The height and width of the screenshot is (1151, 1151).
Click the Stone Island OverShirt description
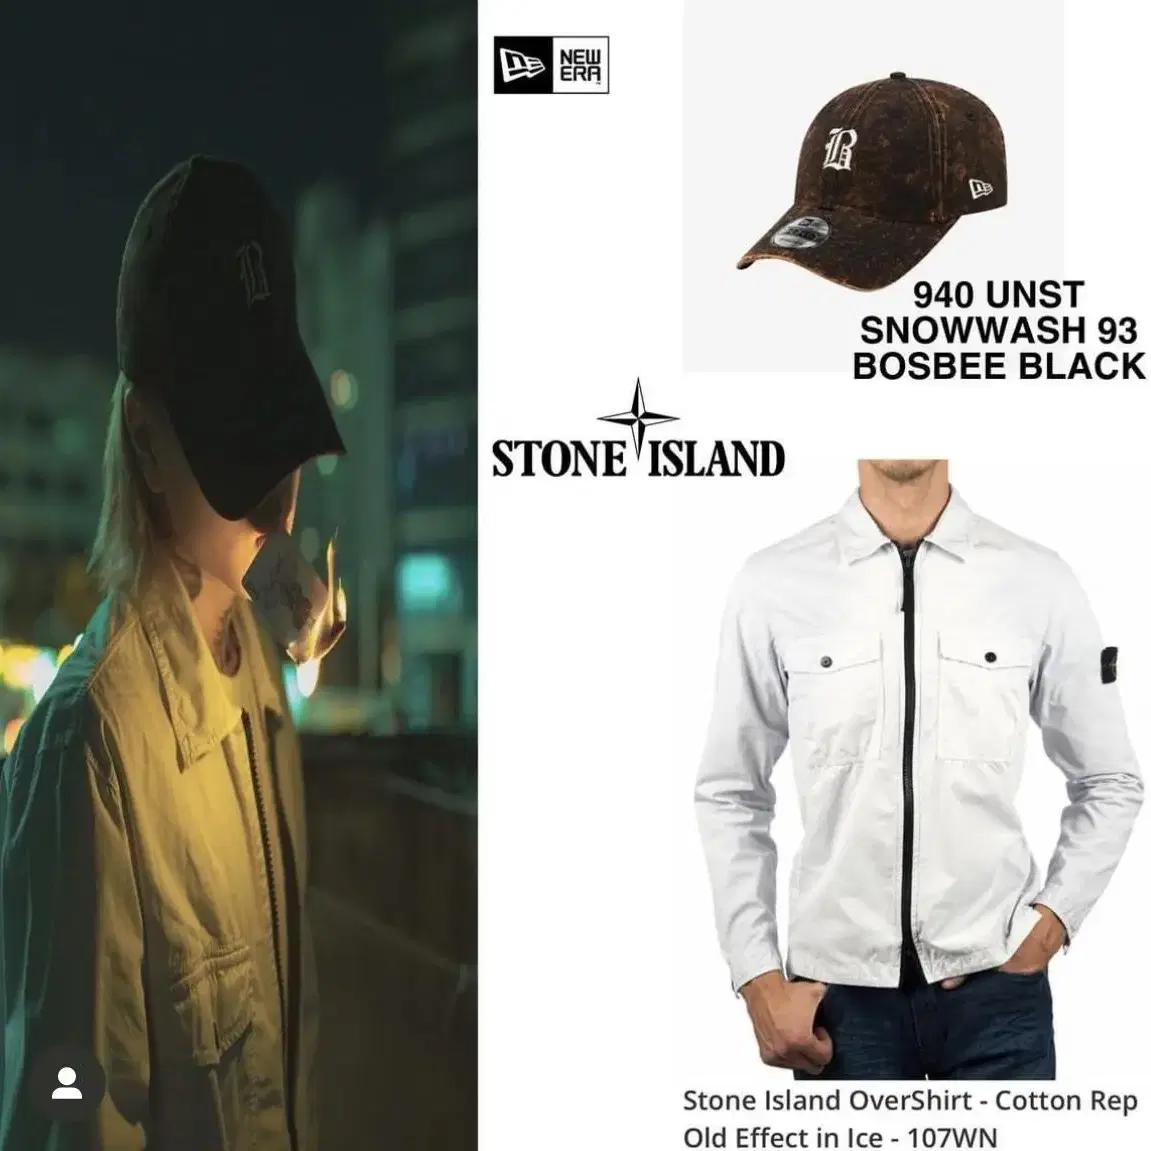click(910, 1101)
